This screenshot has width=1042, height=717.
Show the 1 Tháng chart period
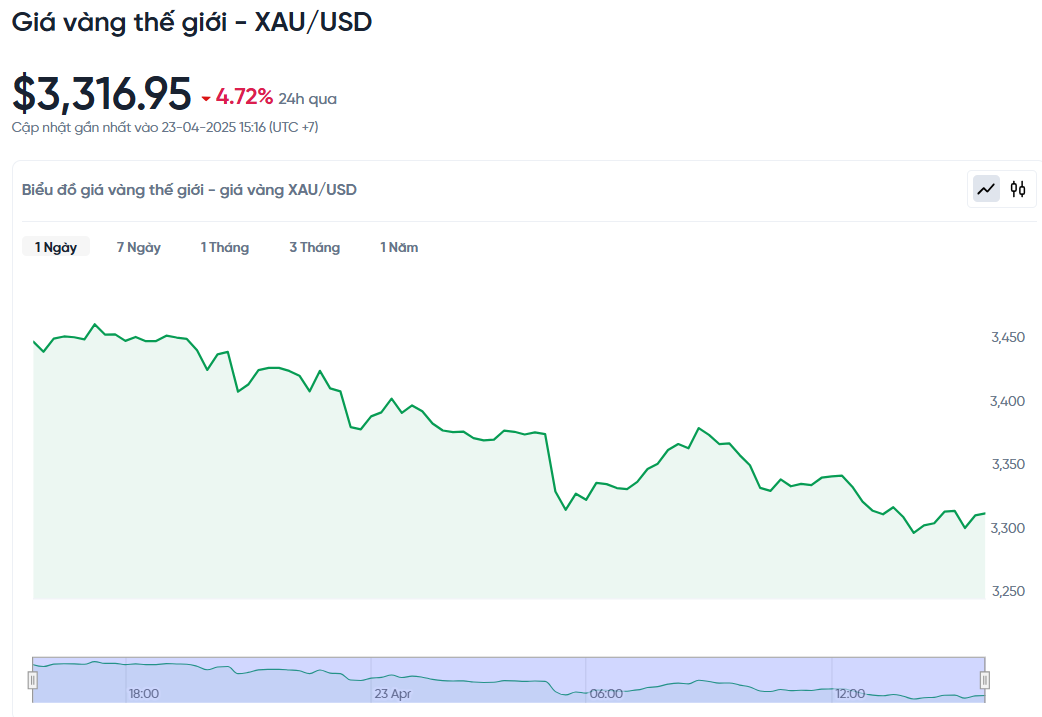pos(224,247)
